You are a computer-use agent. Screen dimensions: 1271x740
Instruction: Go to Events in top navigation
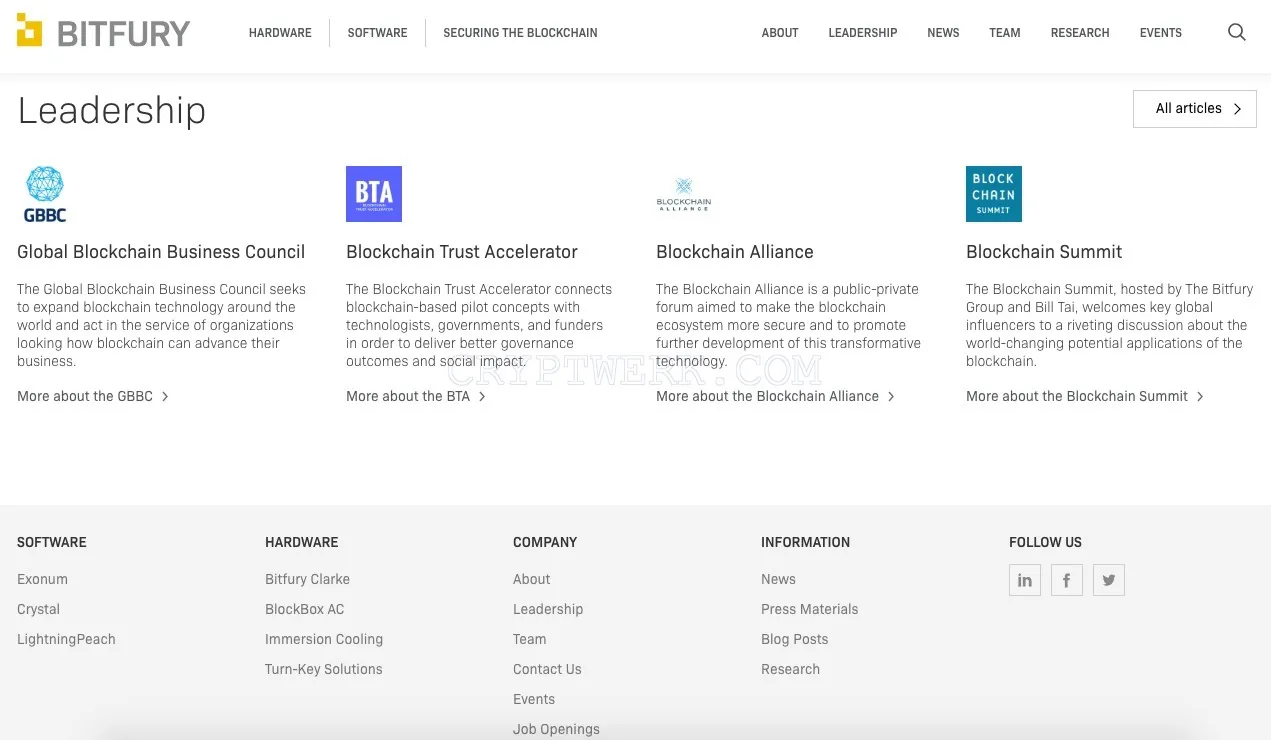(x=1161, y=33)
